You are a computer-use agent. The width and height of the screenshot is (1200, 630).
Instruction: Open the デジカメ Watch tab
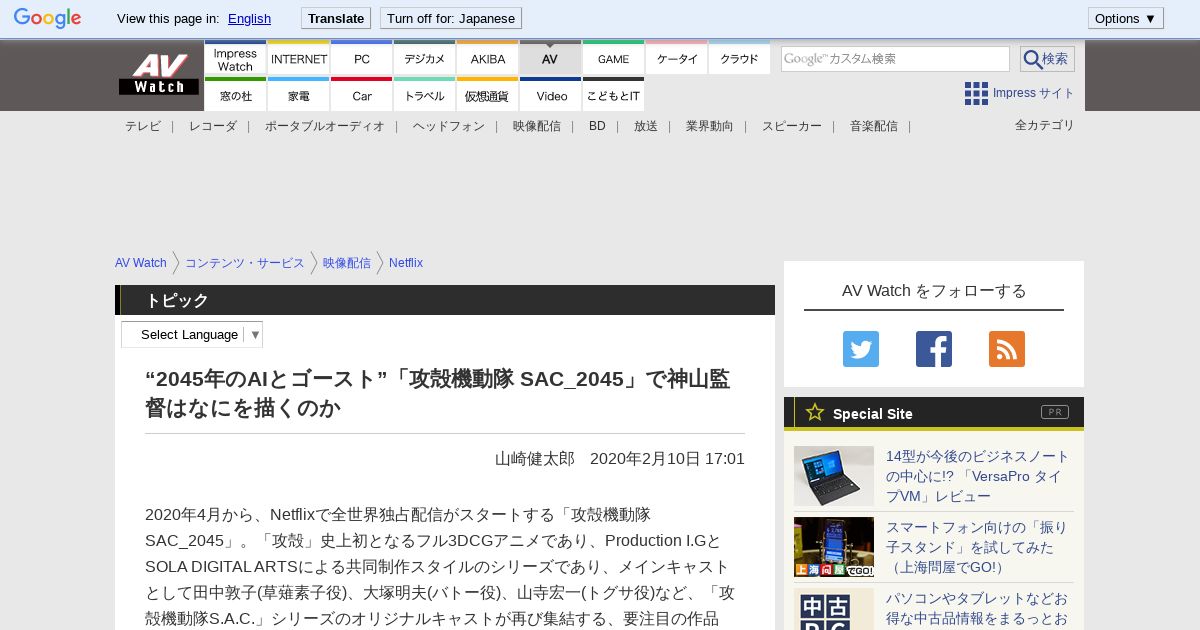click(424, 58)
